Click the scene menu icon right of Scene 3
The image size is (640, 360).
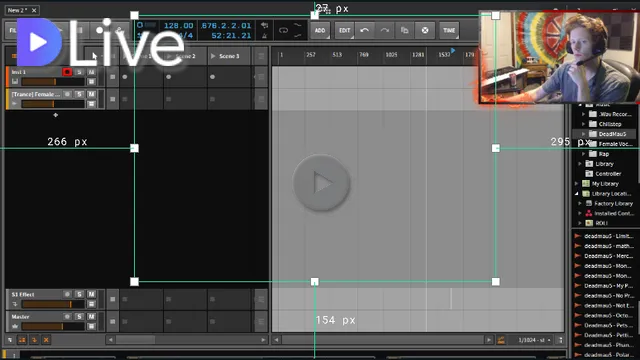tap(260, 56)
